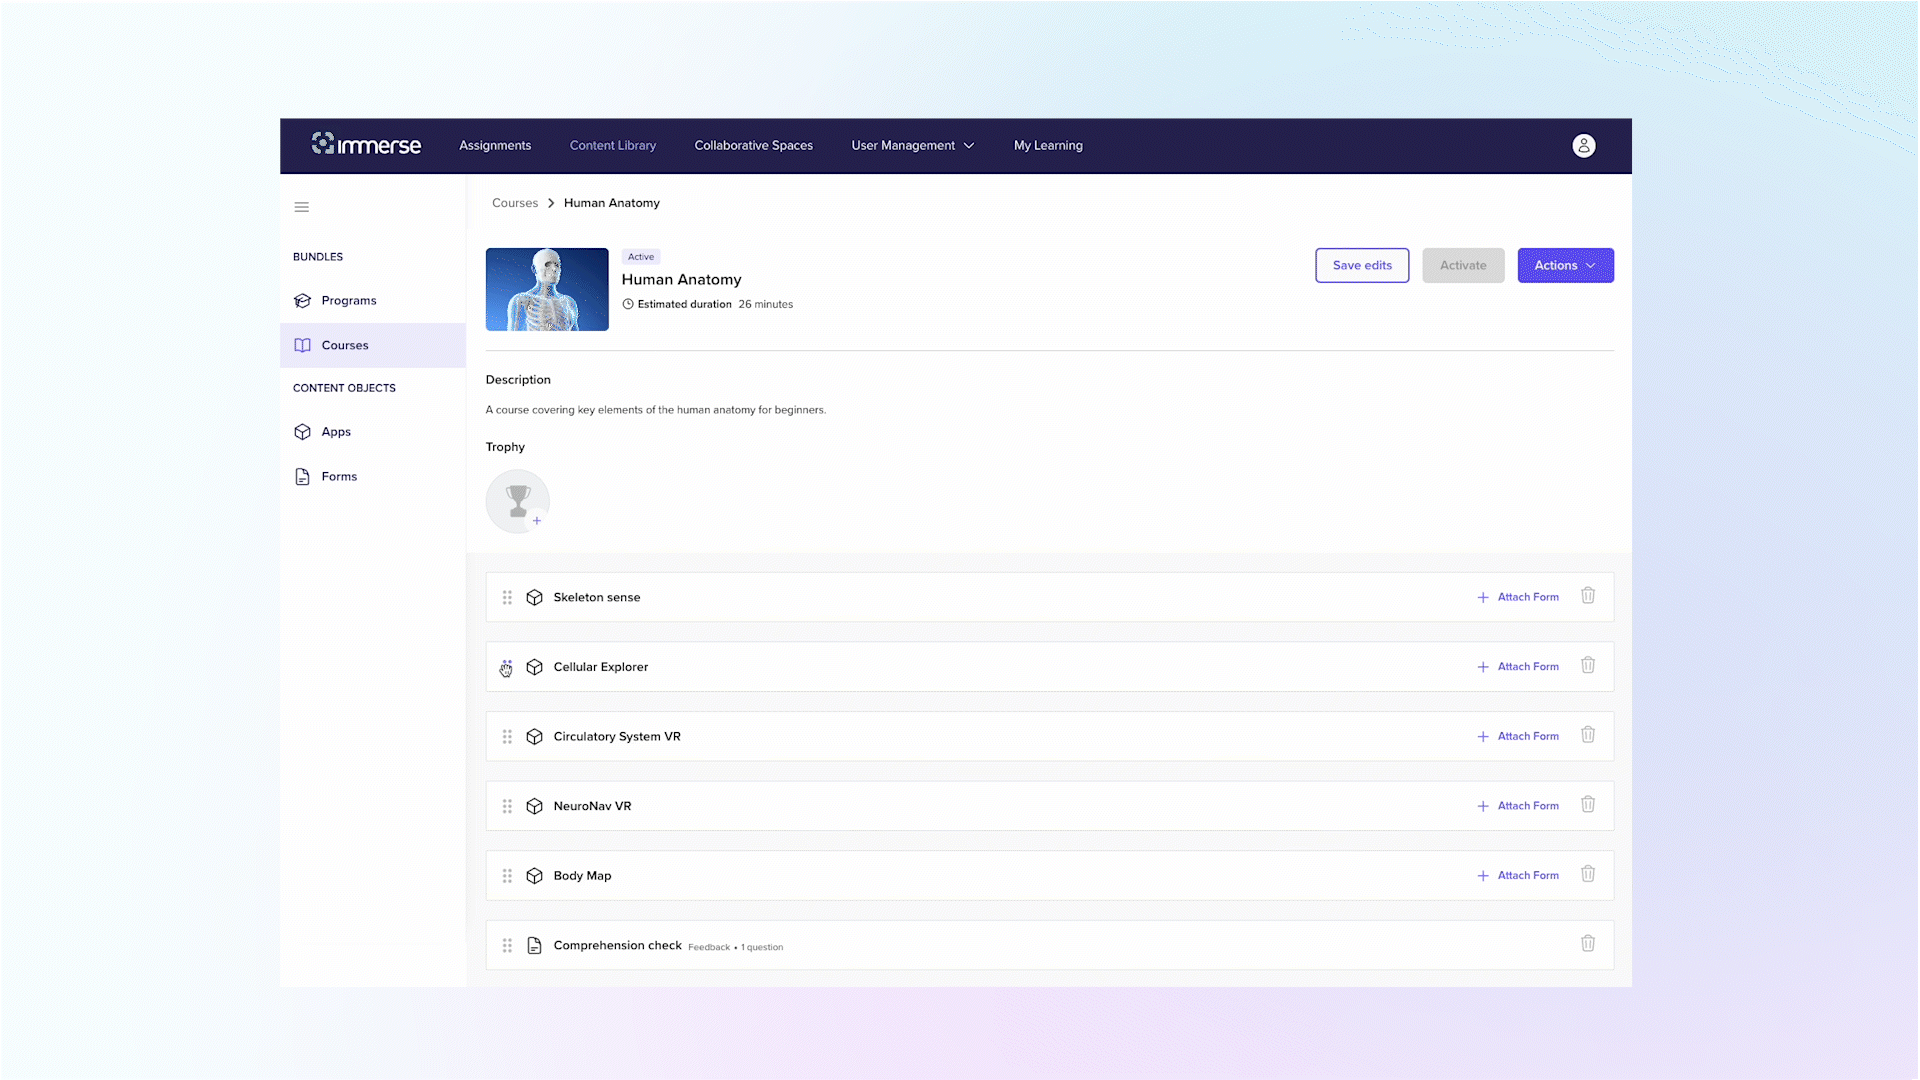Select Programs in the sidebar
The width and height of the screenshot is (1920, 1080).
coord(372,301)
